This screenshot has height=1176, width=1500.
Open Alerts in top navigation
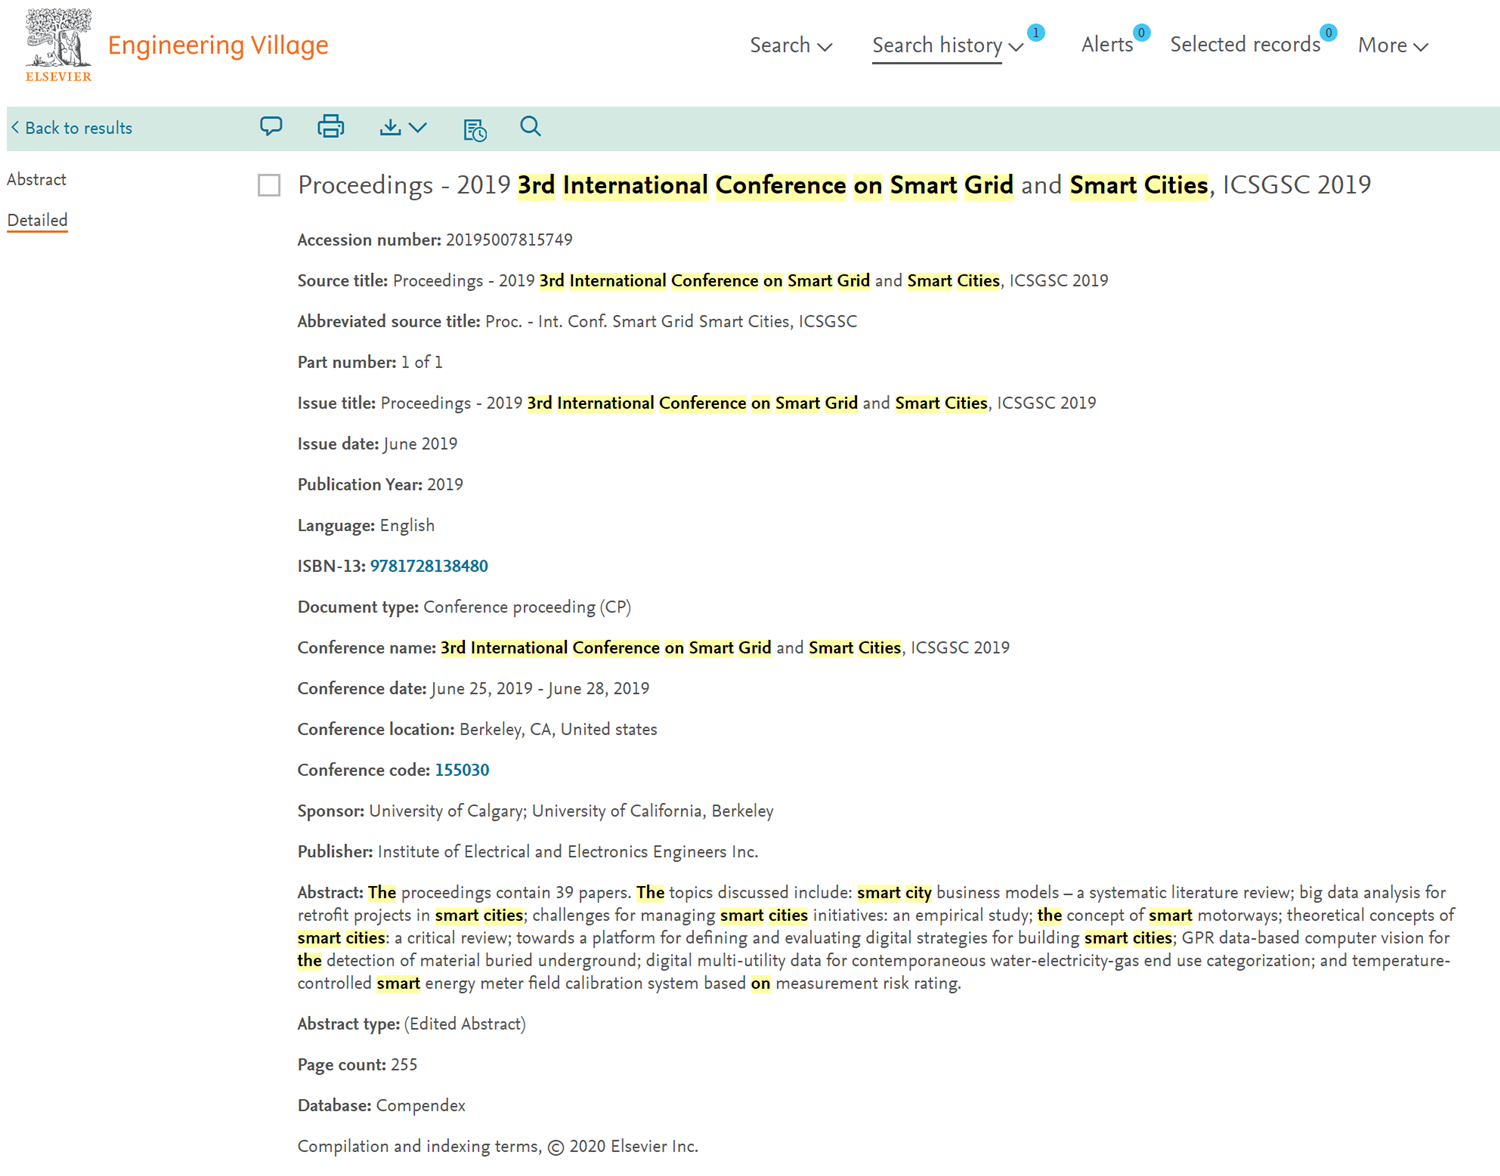pyautogui.click(x=1107, y=45)
